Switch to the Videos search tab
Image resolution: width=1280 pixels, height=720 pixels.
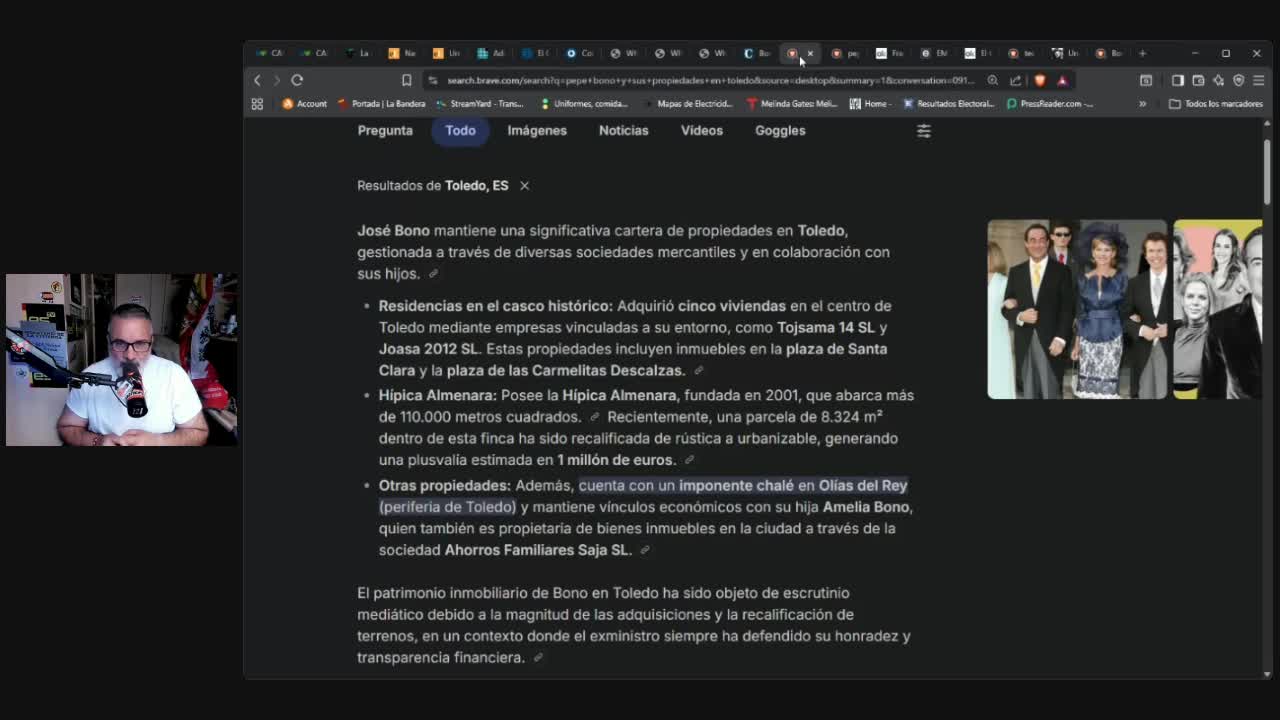(x=702, y=130)
